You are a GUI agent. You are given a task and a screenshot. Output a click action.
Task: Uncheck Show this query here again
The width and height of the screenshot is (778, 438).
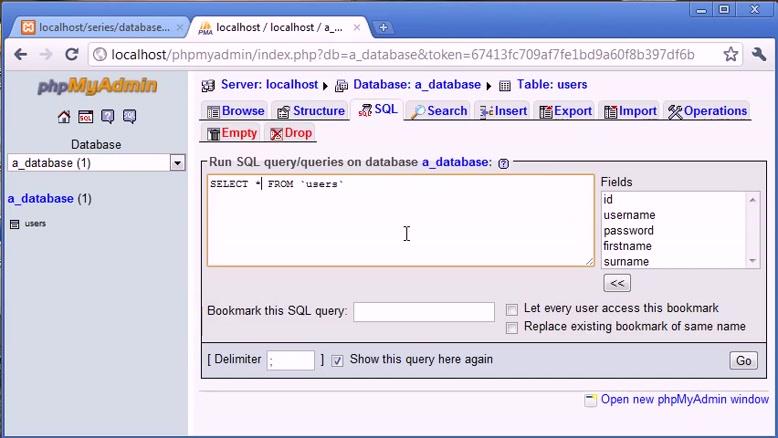pos(337,361)
